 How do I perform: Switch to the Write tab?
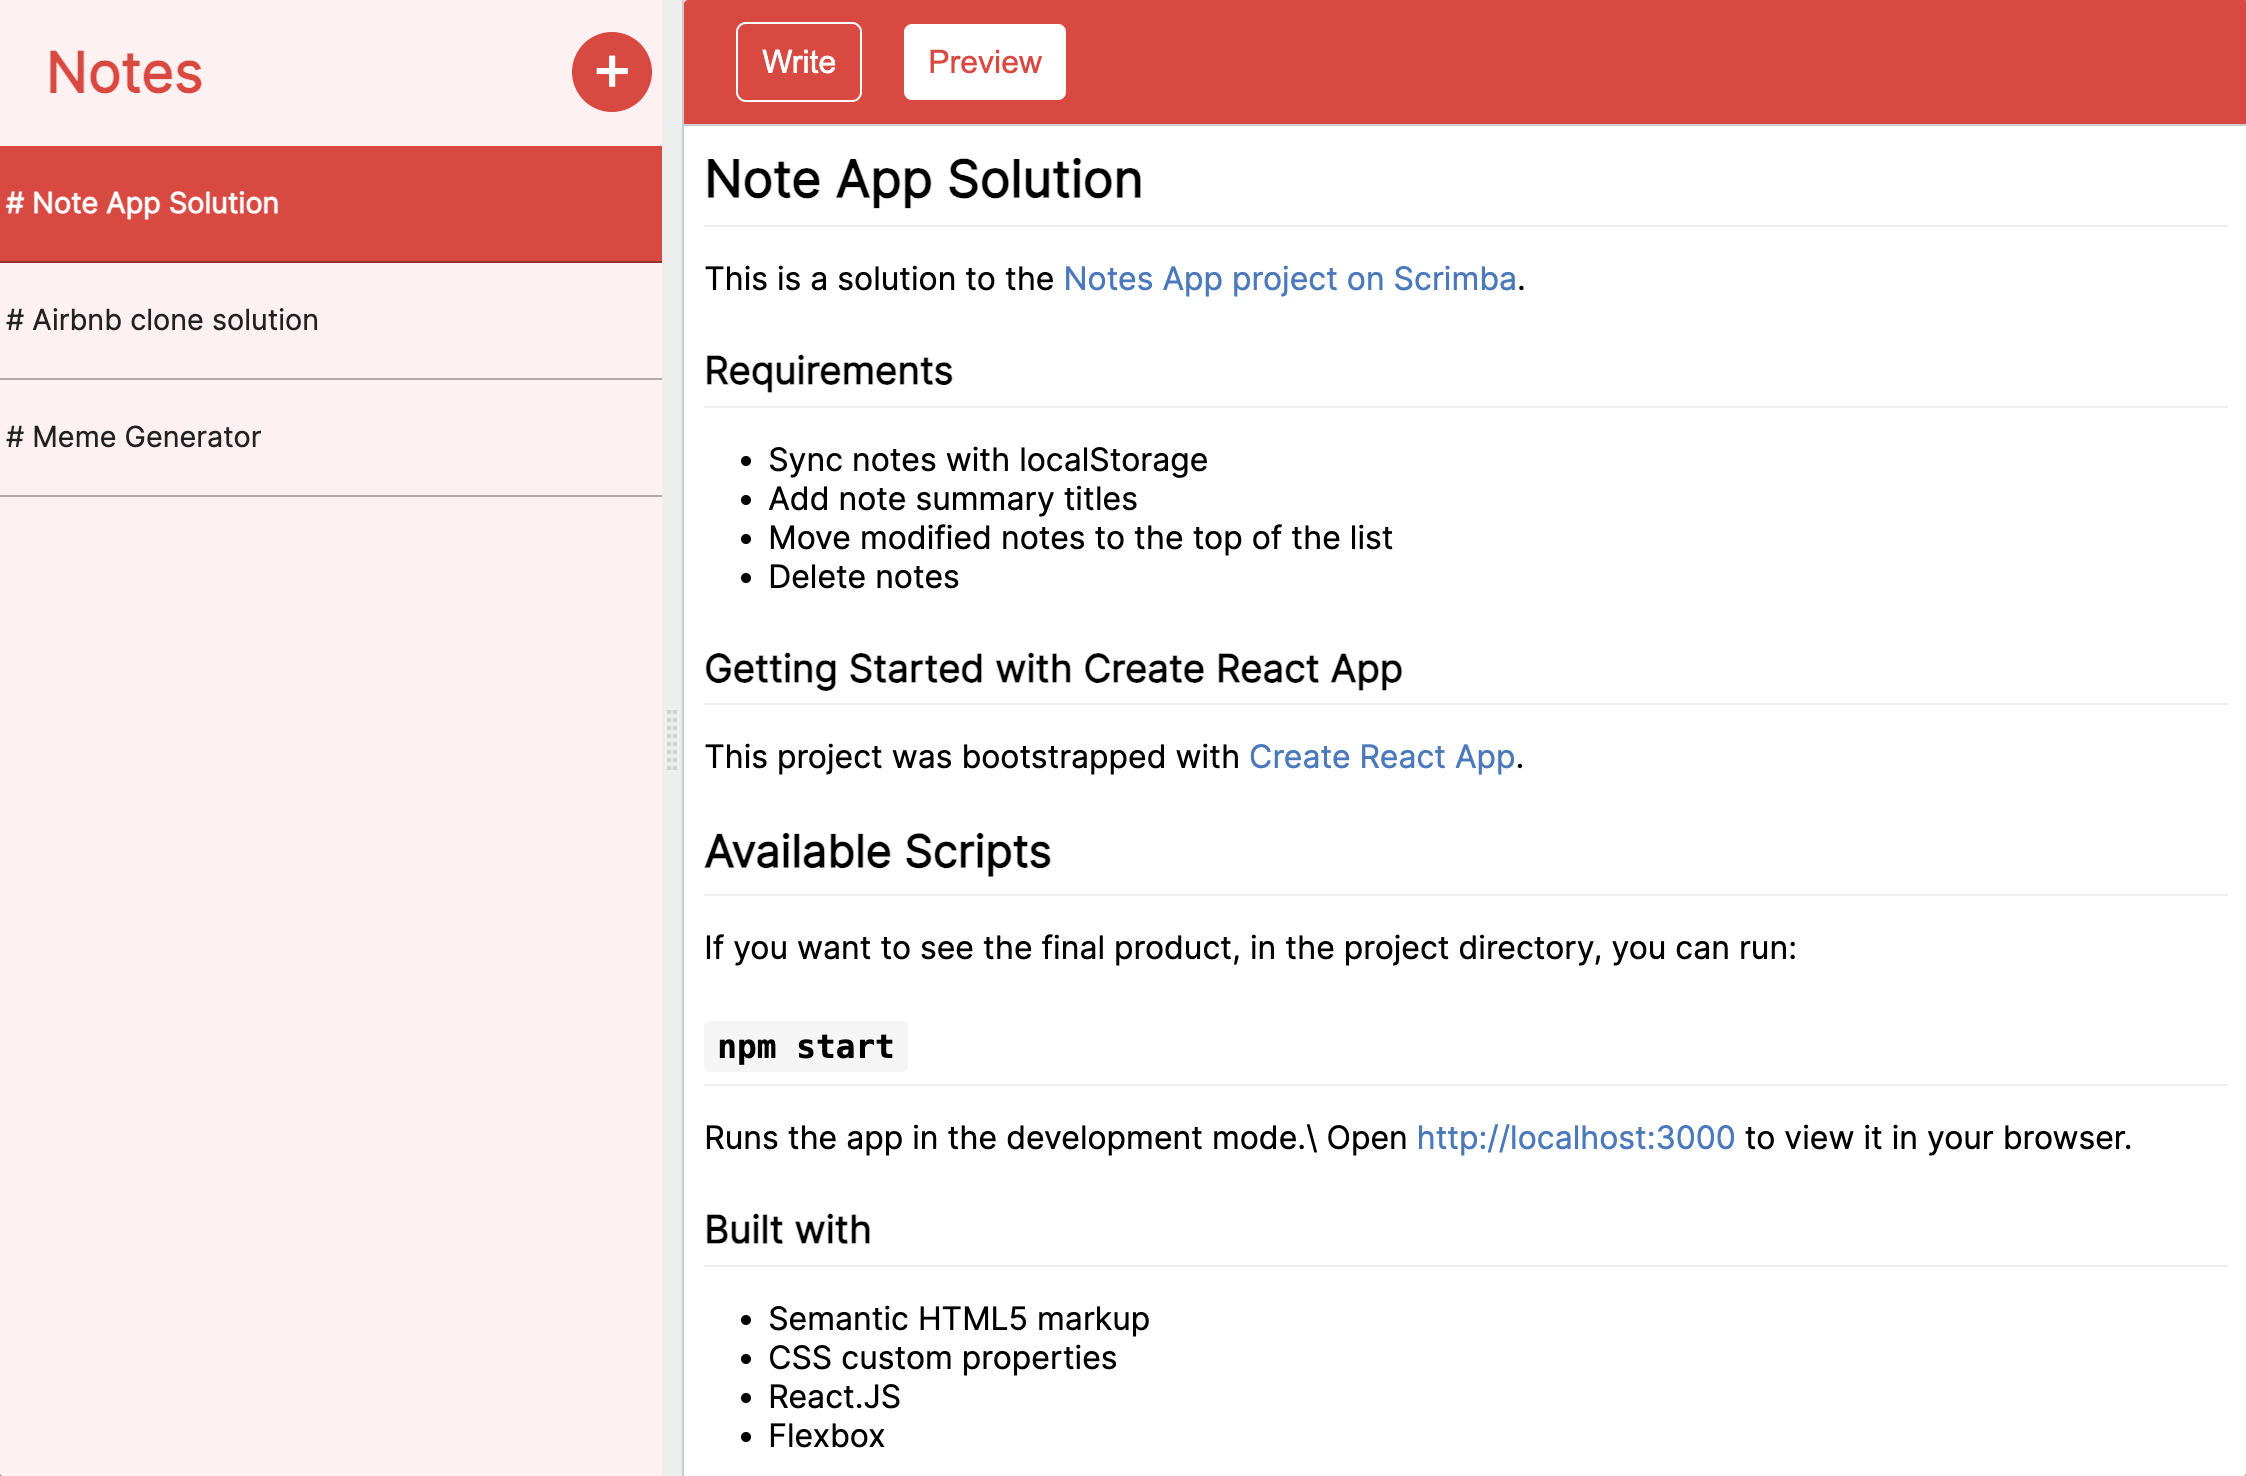tap(798, 62)
